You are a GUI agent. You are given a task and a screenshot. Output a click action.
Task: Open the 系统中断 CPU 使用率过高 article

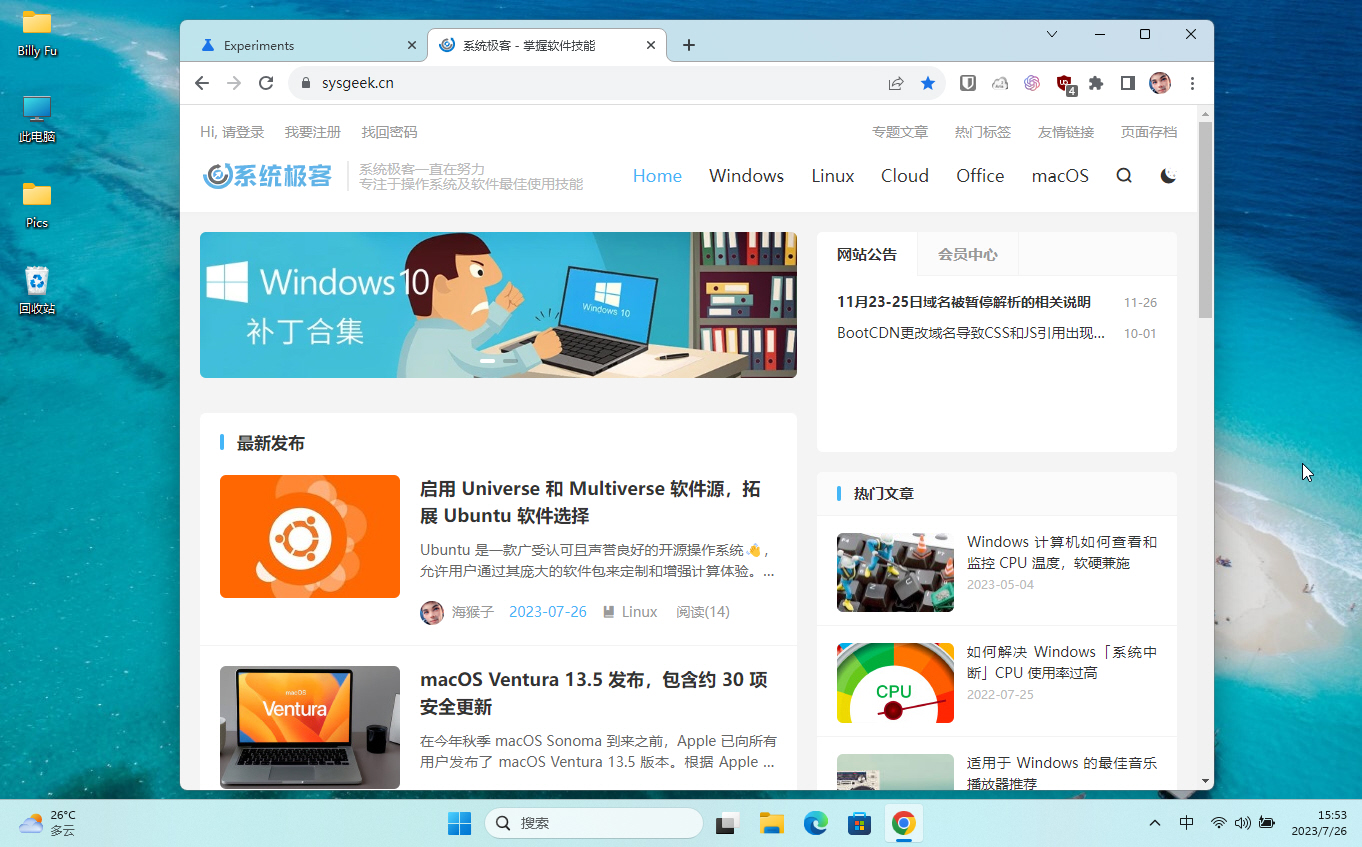pyautogui.click(x=1062, y=662)
